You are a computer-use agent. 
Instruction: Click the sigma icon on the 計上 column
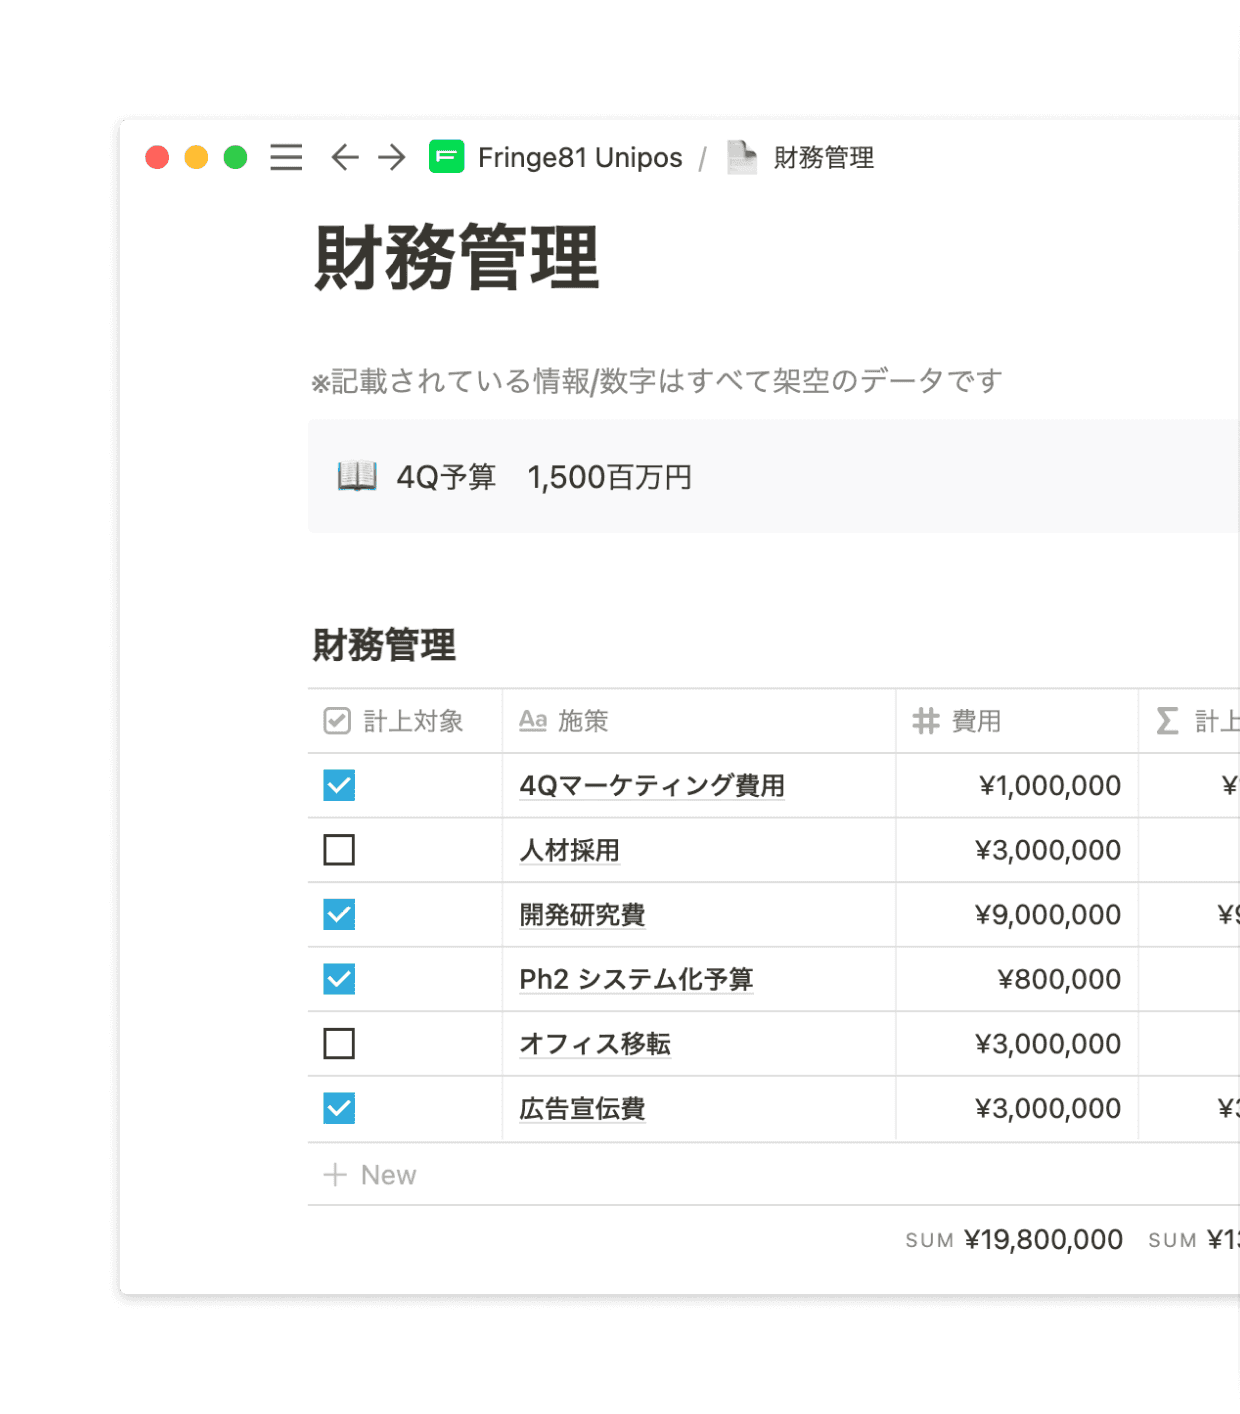pos(1167,720)
